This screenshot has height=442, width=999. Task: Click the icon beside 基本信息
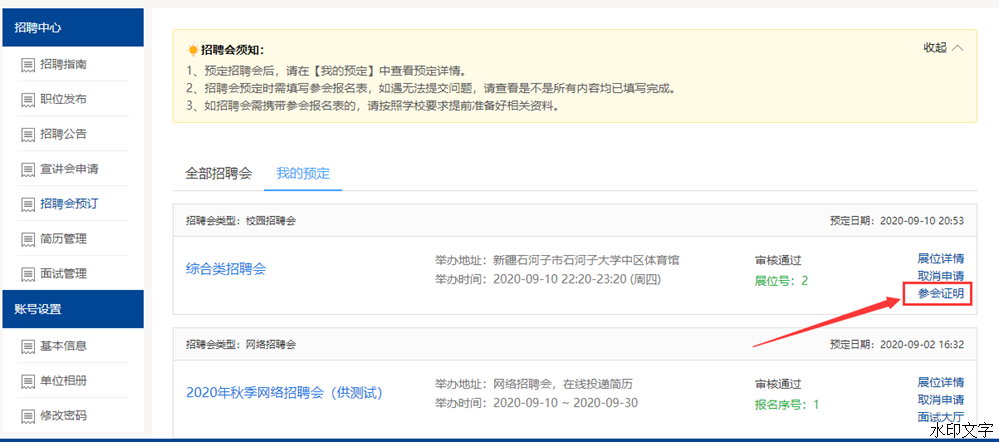pyautogui.click(x=28, y=347)
